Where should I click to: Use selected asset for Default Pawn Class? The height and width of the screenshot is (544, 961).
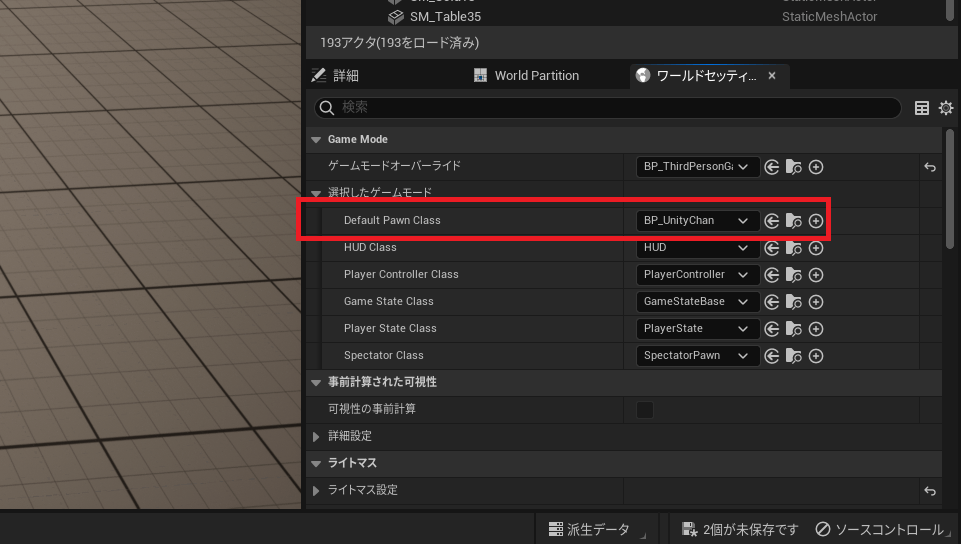coord(772,221)
